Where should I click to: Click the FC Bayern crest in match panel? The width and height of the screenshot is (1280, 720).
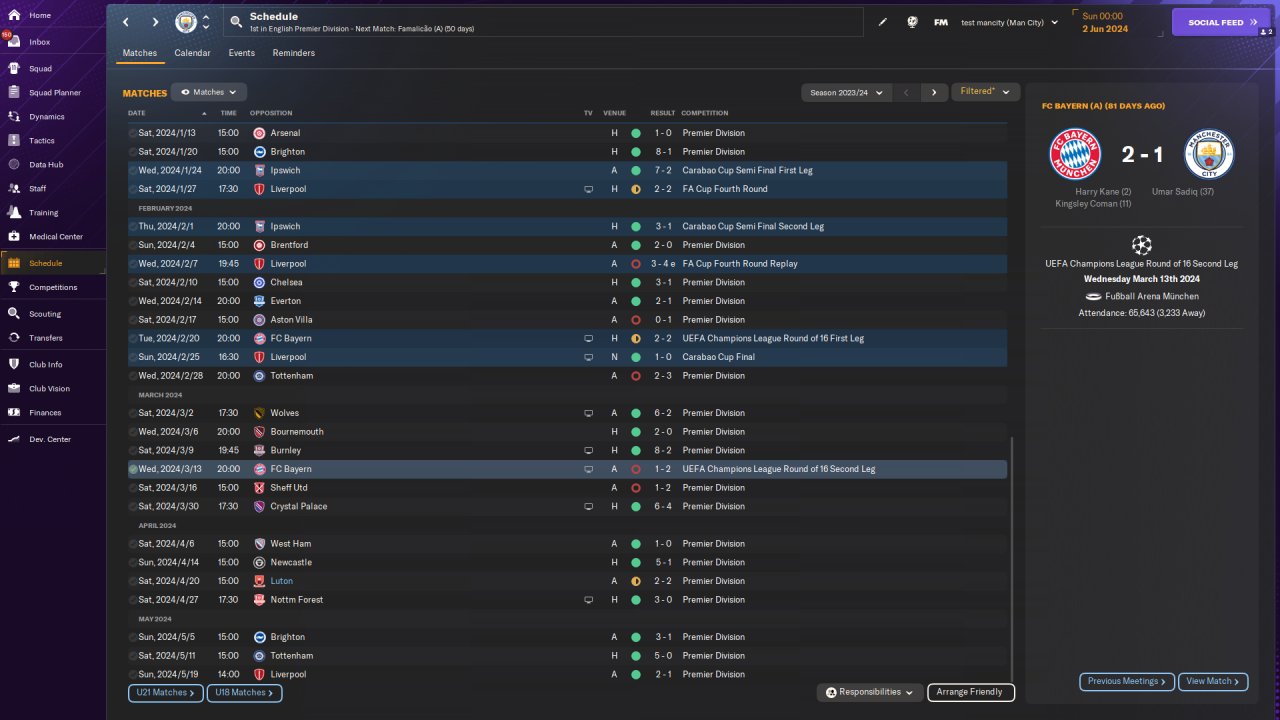[1074, 154]
